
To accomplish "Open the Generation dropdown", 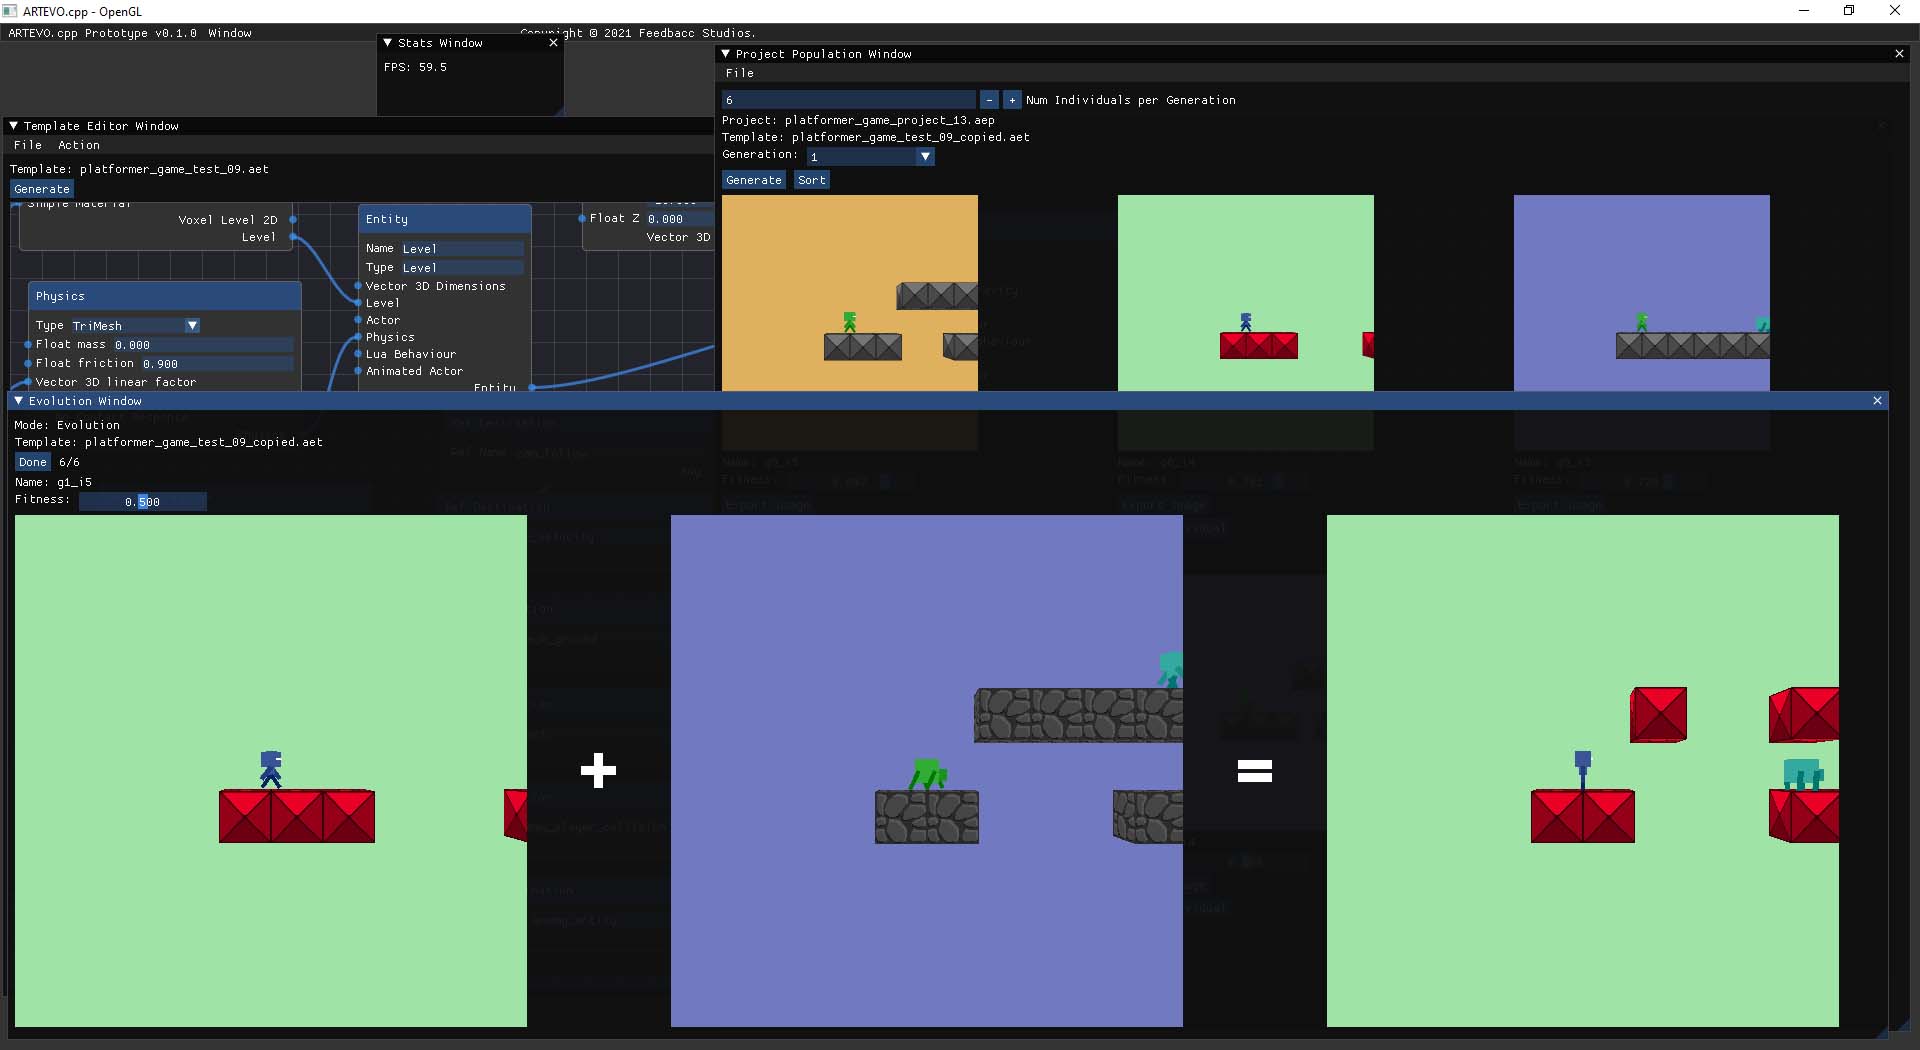I will pos(925,157).
